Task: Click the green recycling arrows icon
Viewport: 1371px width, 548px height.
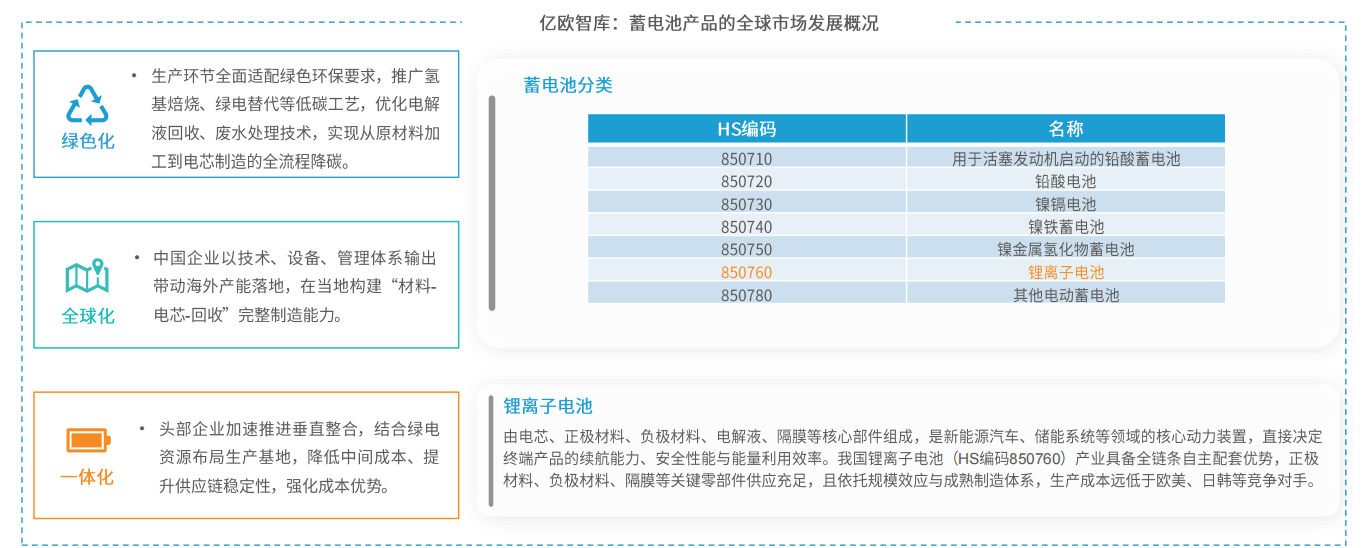Action: (87, 104)
